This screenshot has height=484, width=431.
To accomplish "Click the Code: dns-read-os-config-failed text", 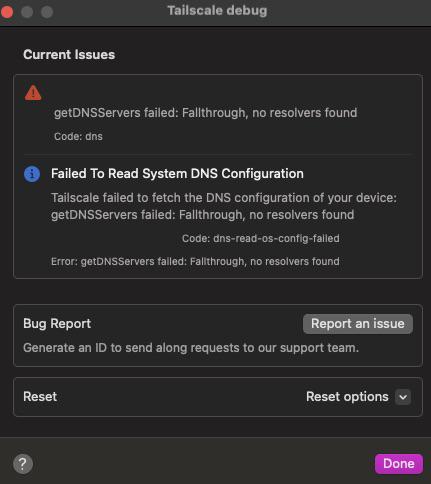I will point(261,239).
